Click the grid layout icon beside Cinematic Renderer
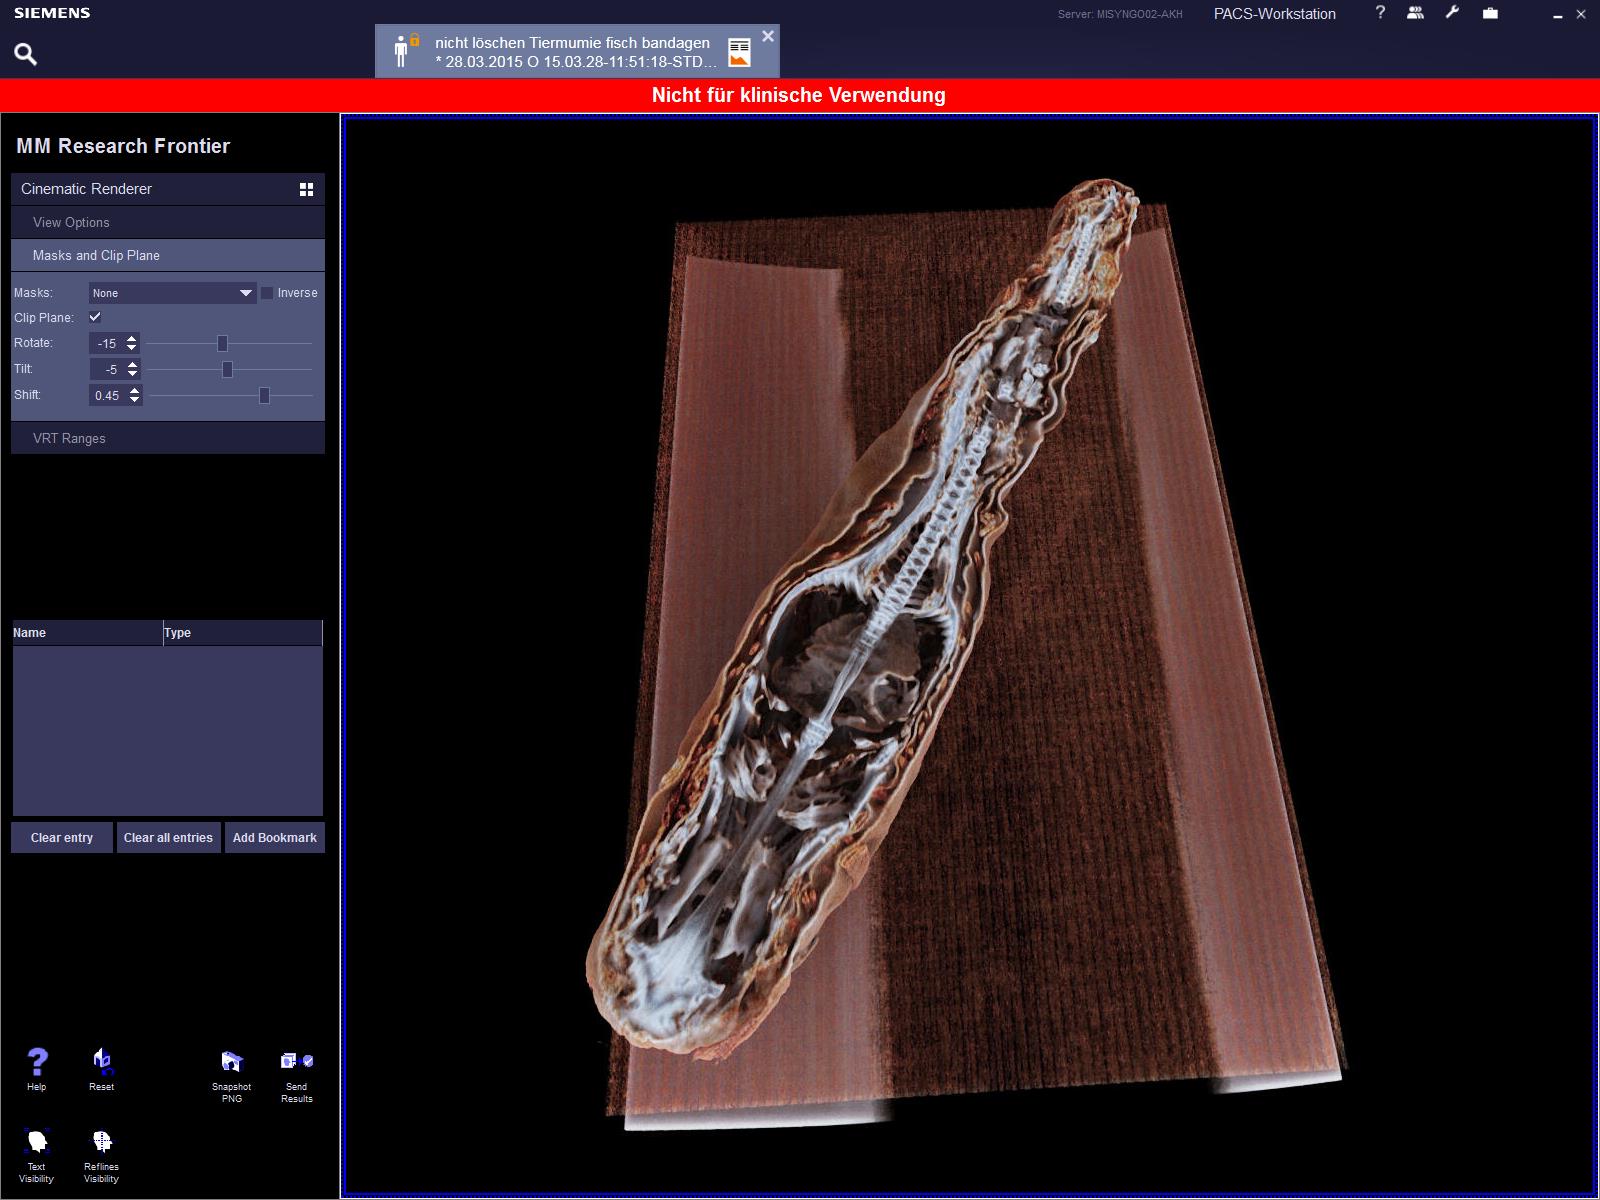This screenshot has height=1200, width=1600. (307, 189)
